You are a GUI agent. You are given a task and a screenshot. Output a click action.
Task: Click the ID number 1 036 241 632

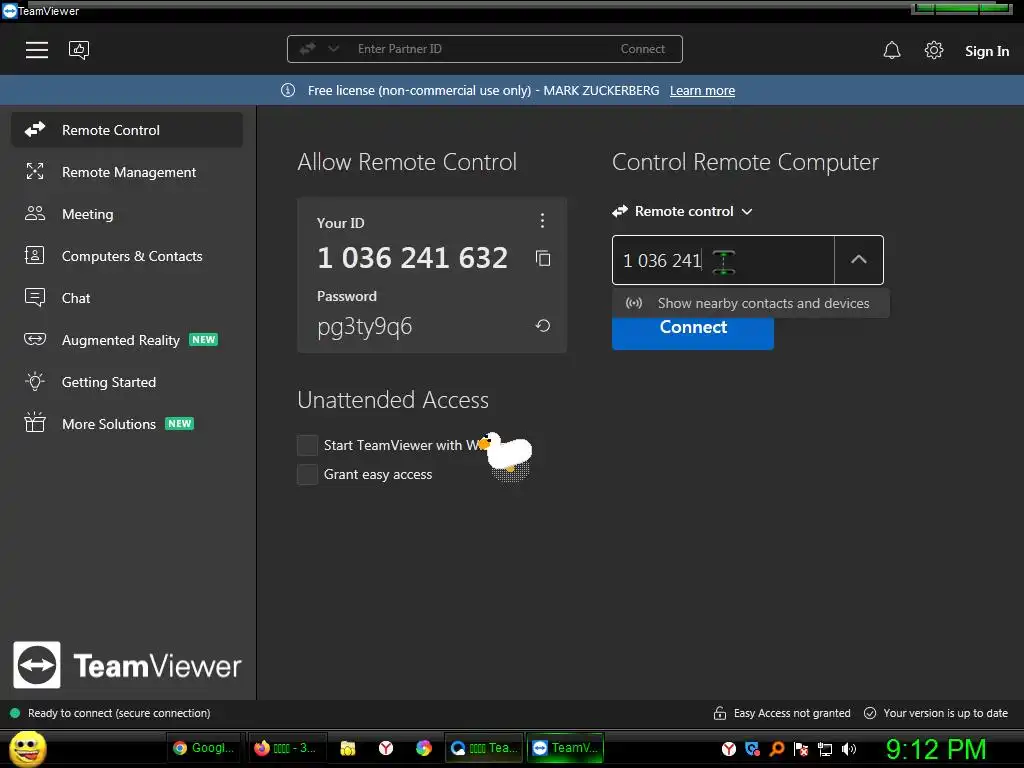coord(412,258)
